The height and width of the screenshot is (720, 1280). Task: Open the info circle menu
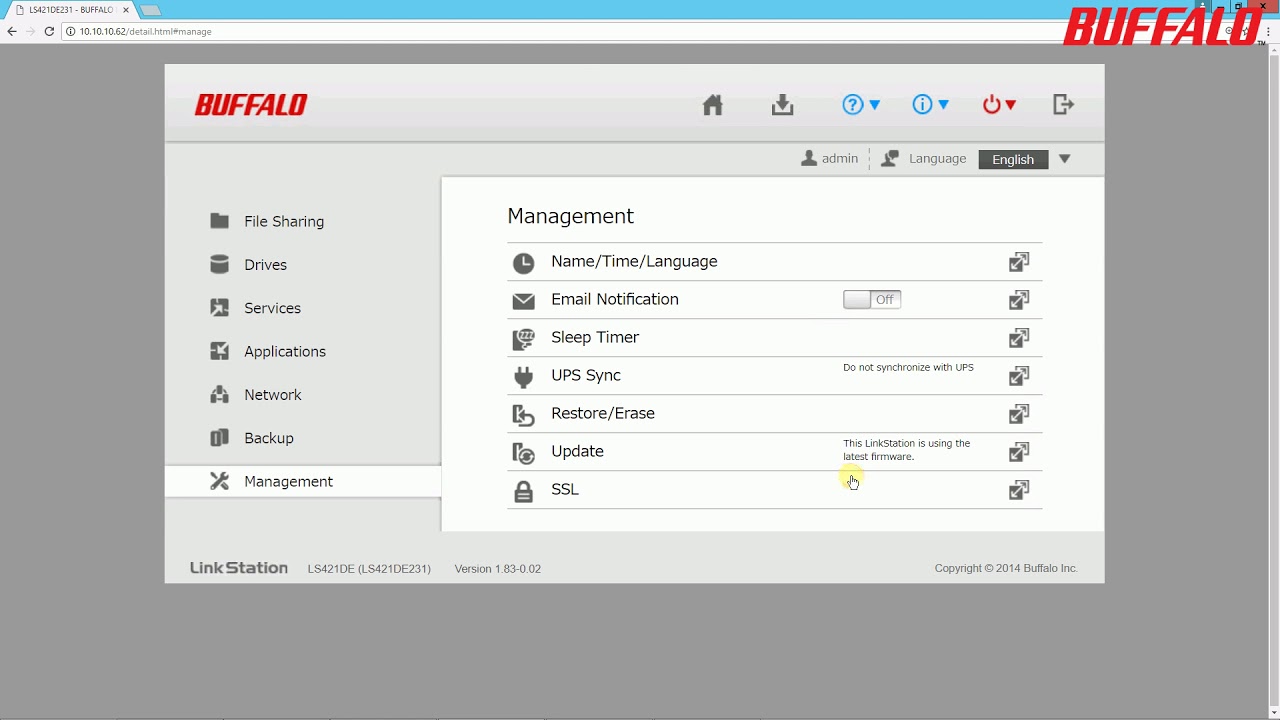(x=931, y=105)
